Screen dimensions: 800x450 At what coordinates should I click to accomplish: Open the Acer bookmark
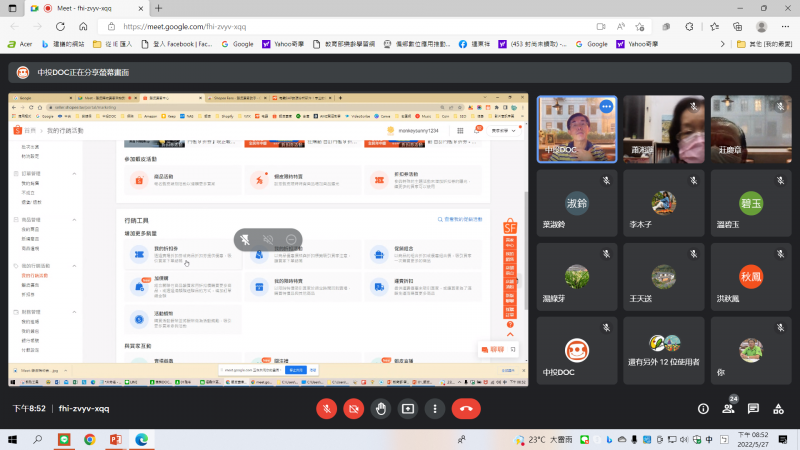point(20,44)
